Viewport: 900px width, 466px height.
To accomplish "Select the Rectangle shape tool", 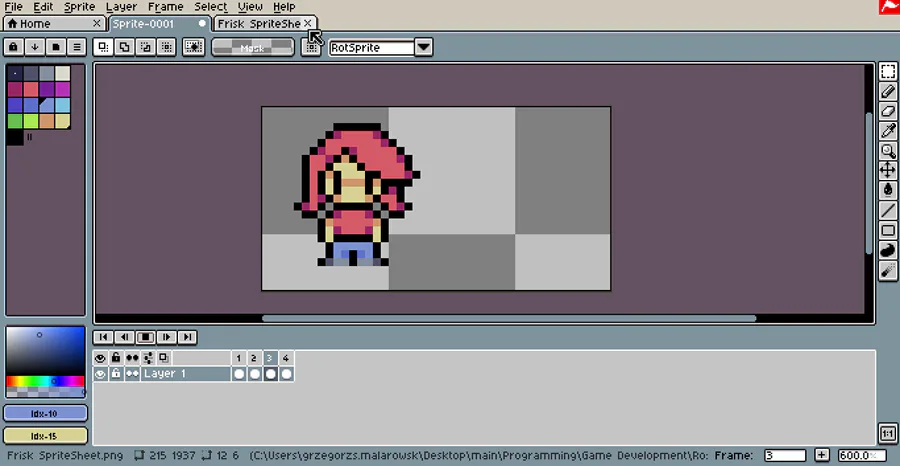I will point(888,230).
